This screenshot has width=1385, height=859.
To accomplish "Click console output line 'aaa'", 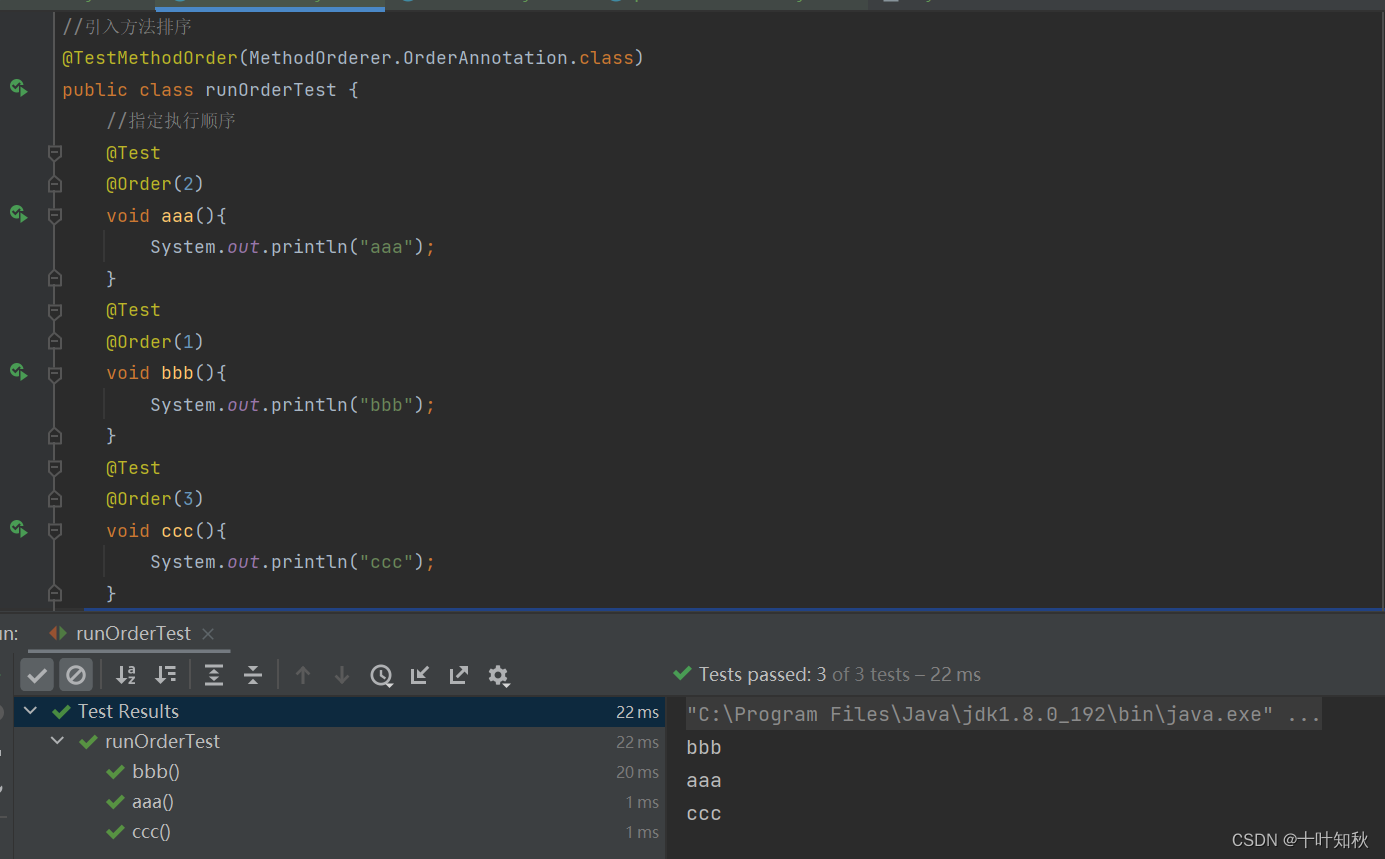I will pos(704,781).
